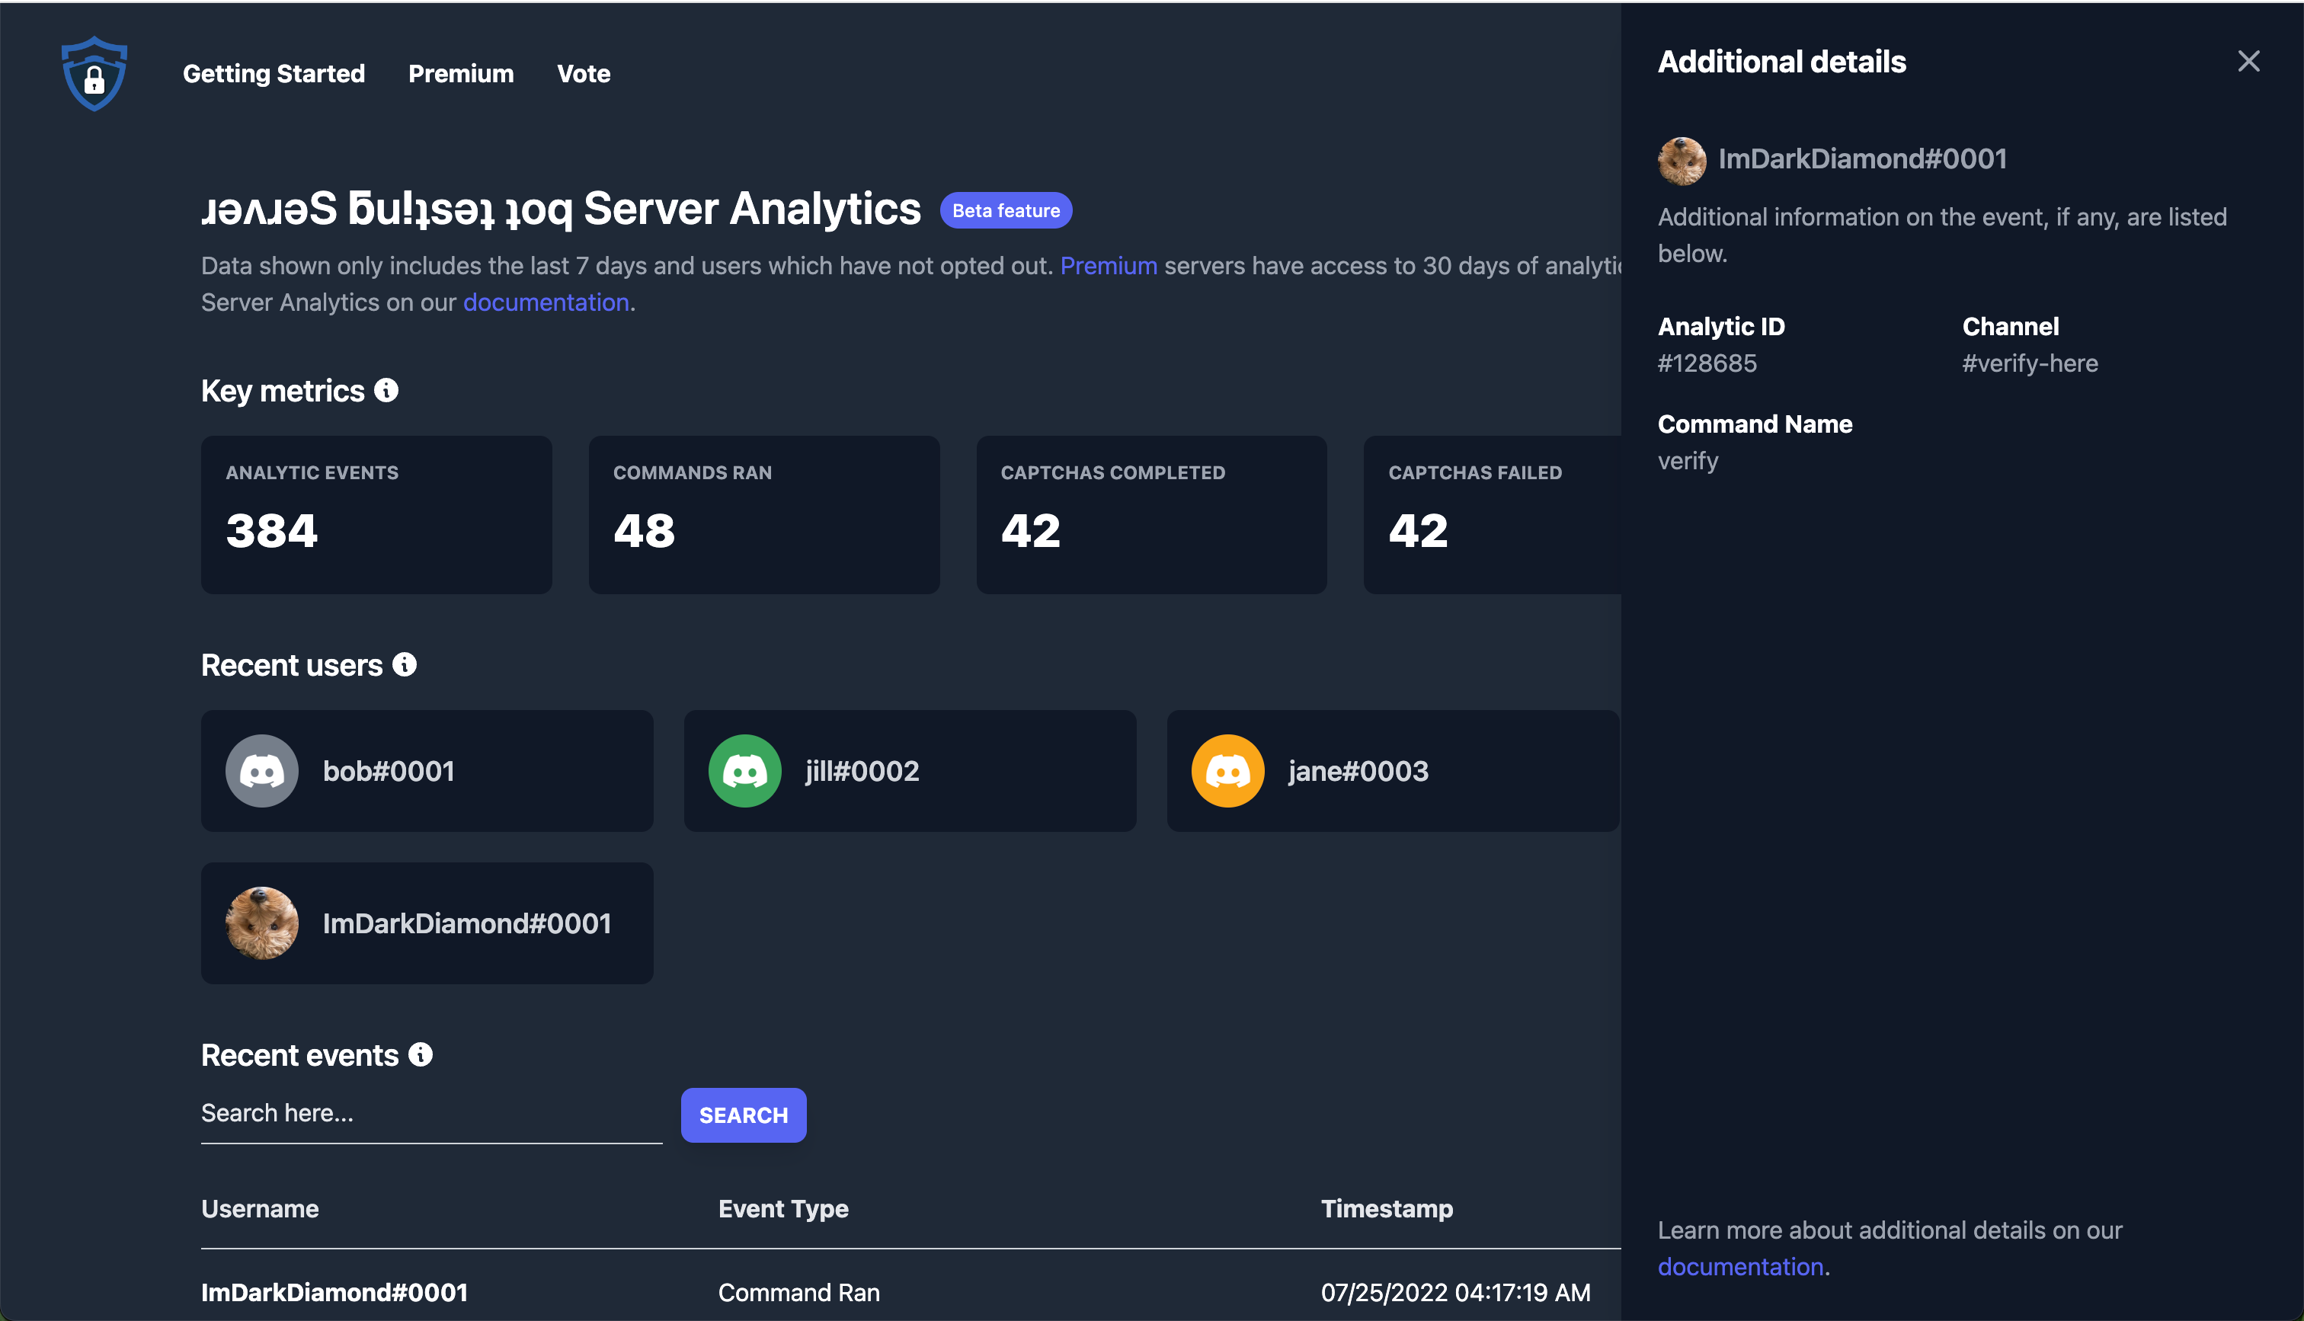Open the Server Analytics documentation link

tap(545, 301)
